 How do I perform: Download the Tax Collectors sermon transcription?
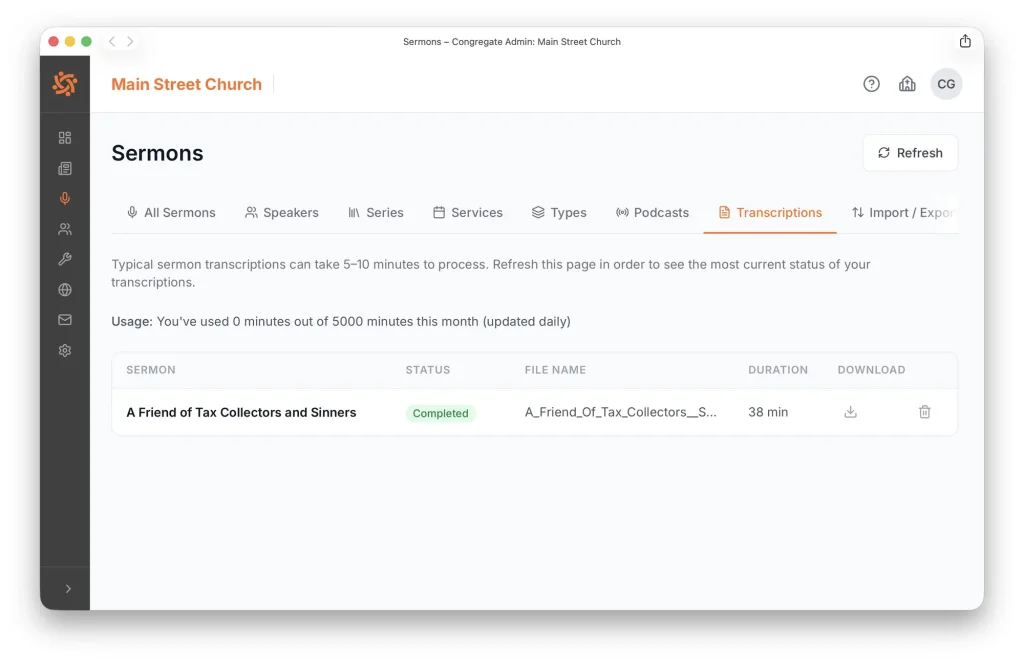tap(850, 412)
